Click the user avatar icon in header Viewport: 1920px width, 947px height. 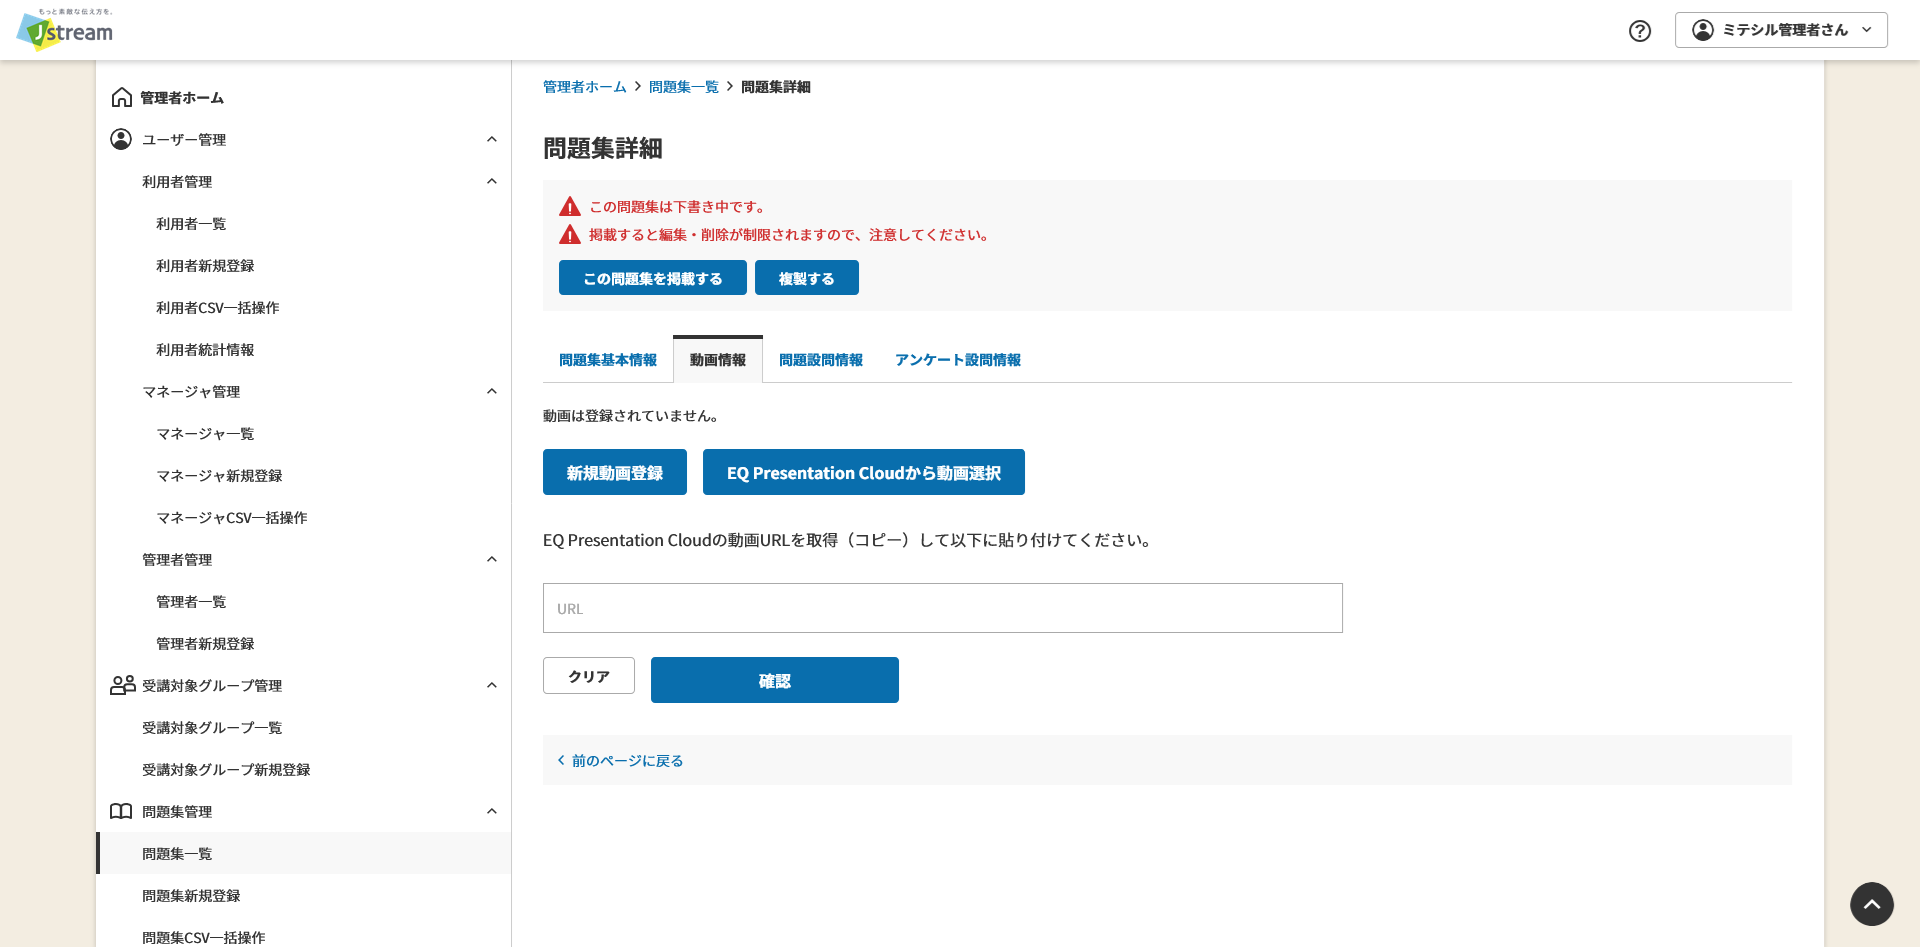click(x=1702, y=30)
